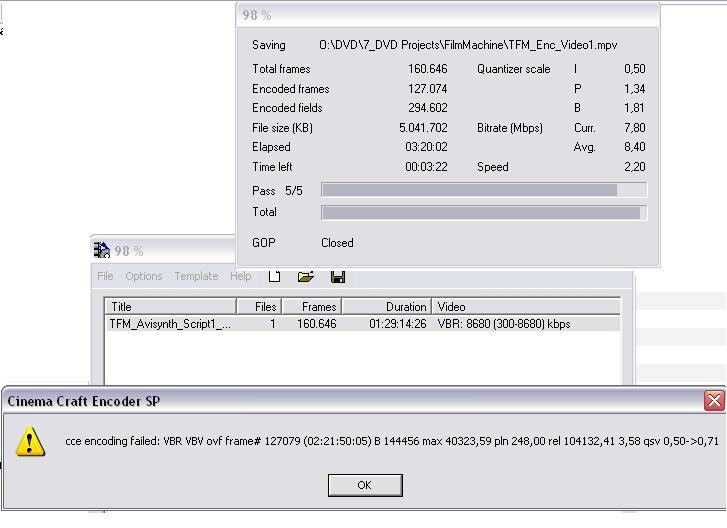
Task: Click the saving path TFM_Enc_Video1.mpv
Action: click(468, 45)
